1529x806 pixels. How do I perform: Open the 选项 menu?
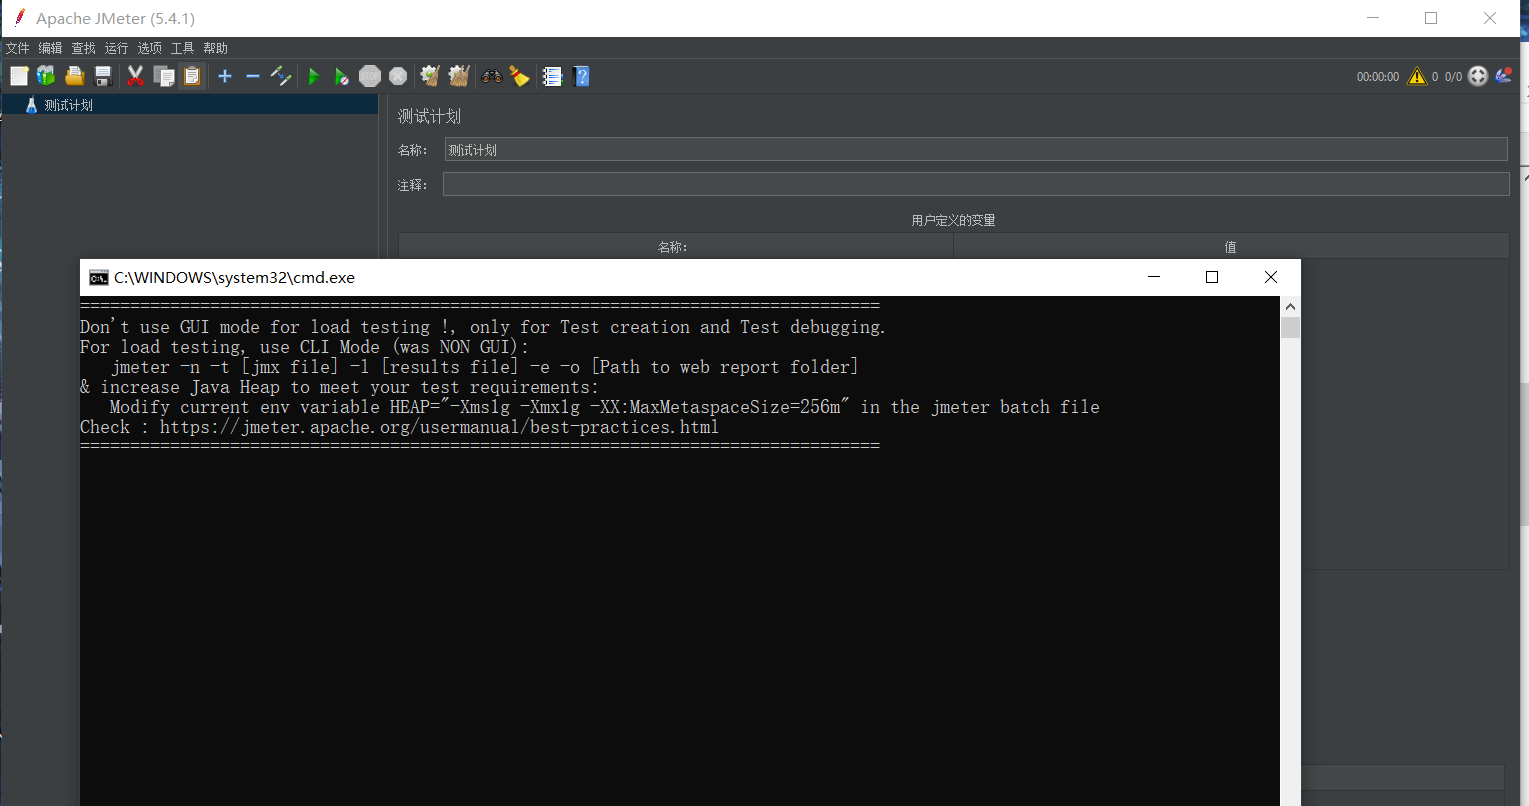tap(149, 48)
